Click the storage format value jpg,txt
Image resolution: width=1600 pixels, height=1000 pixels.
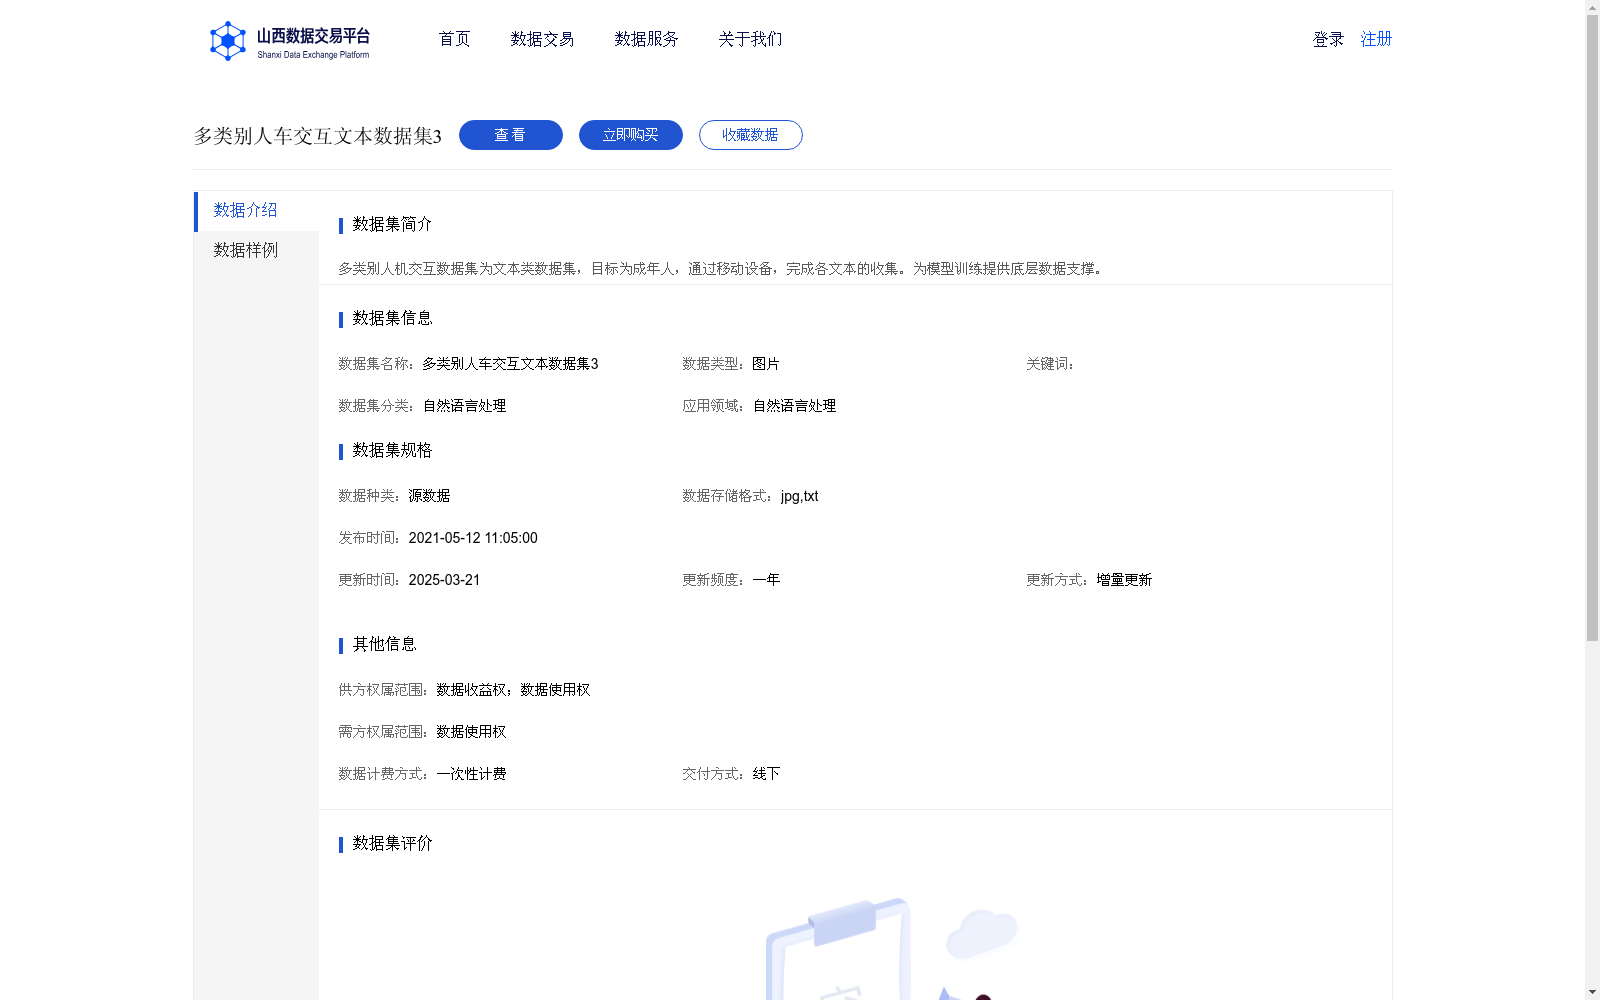click(799, 496)
